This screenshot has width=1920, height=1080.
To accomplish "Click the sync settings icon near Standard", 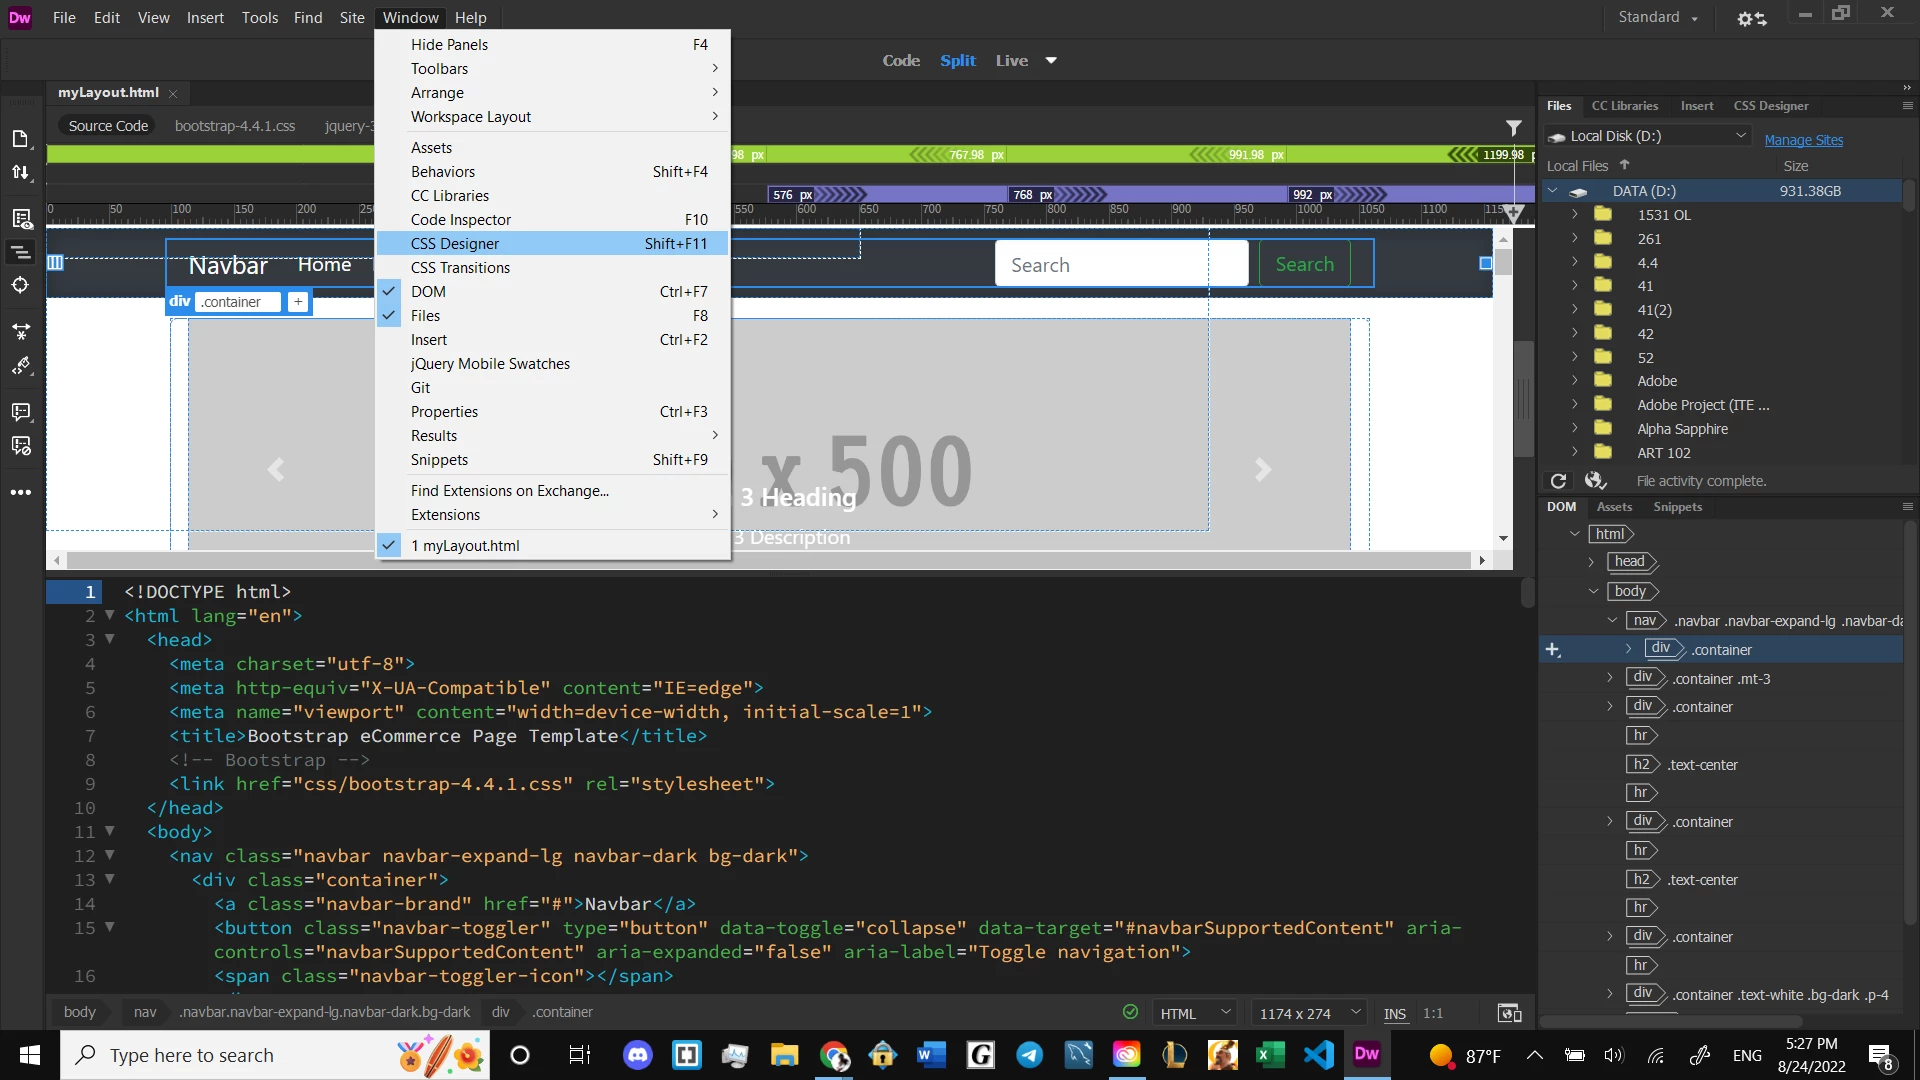I will (x=1751, y=18).
